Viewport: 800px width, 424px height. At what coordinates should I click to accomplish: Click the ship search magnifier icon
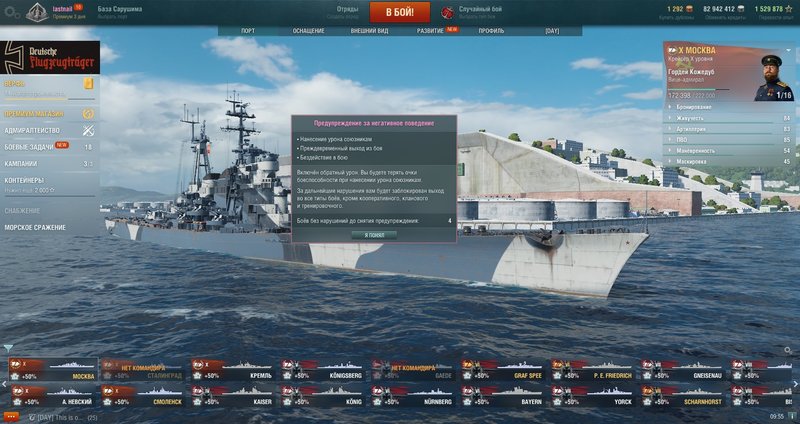(x=788, y=350)
